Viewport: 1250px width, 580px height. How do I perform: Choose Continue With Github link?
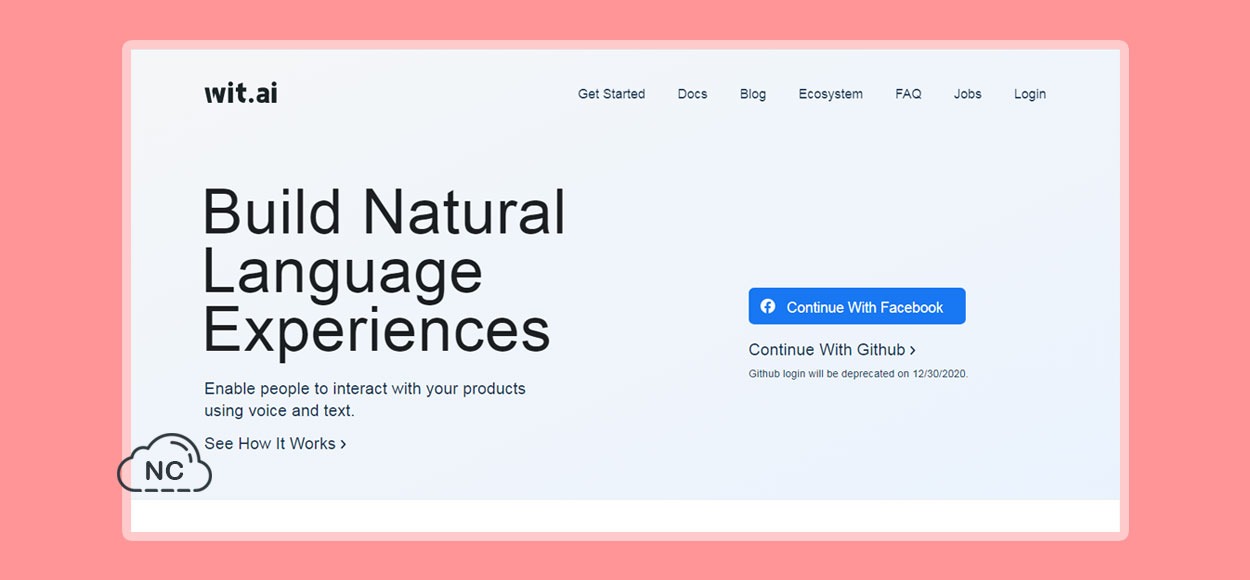tap(832, 349)
